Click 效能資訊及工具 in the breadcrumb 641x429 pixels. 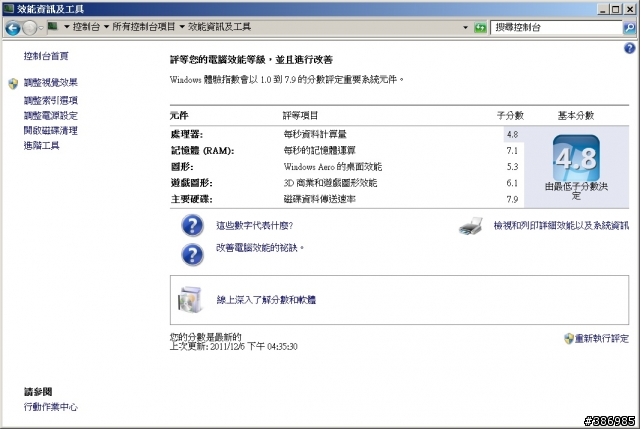click(220, 27)
